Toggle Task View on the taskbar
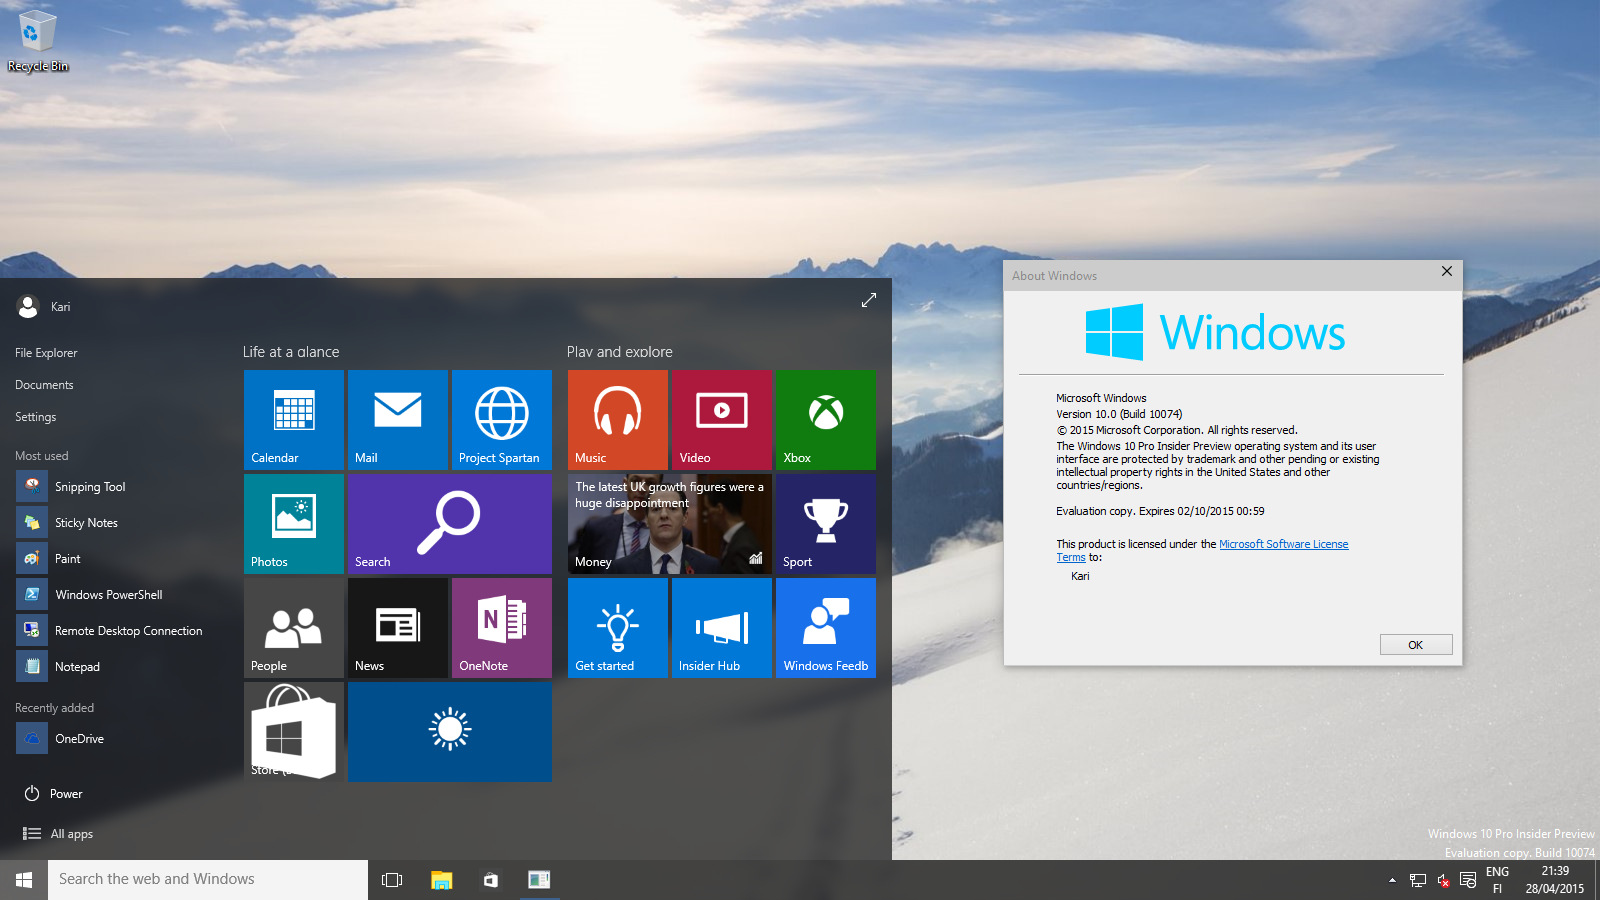The image size is (1600, 900). [391, 879]
